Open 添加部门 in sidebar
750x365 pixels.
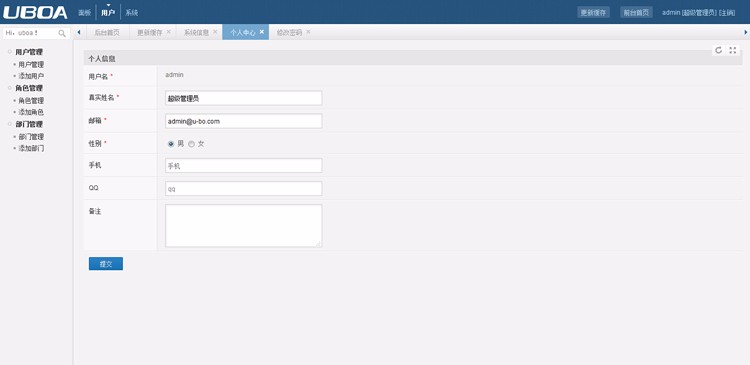point(31,148)
